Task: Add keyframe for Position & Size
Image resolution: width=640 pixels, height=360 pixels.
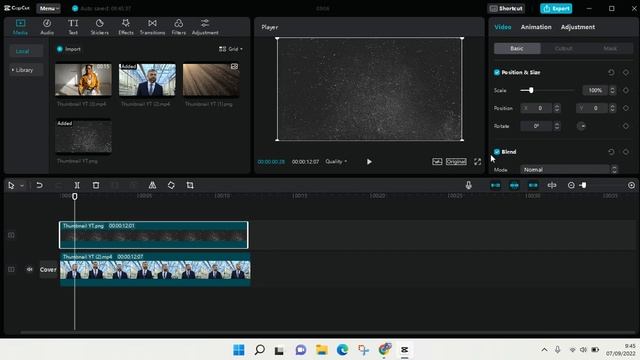Action: point(626,72)
